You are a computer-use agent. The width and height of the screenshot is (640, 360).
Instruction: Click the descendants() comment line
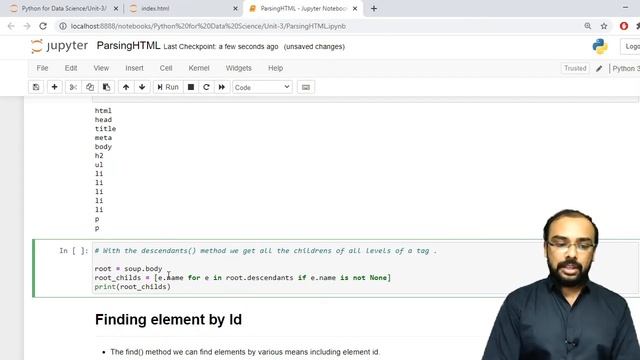266,251
